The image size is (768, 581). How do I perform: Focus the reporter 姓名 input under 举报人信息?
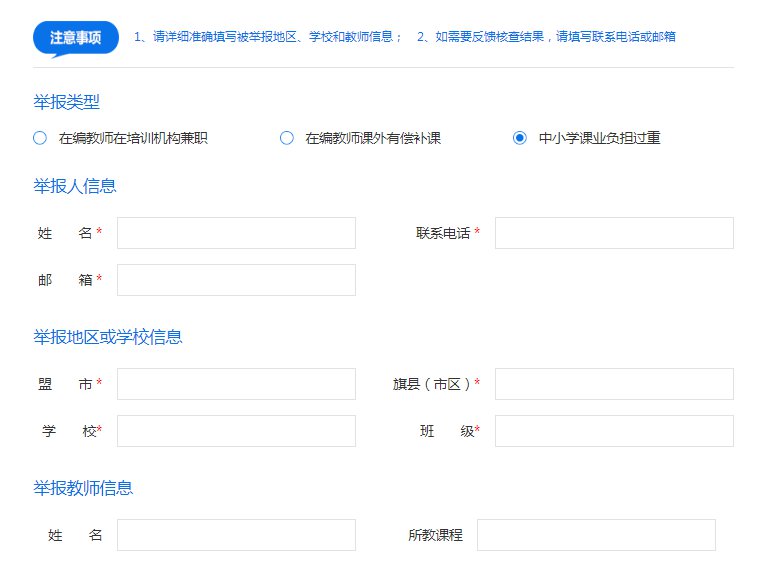click(236, 233)
